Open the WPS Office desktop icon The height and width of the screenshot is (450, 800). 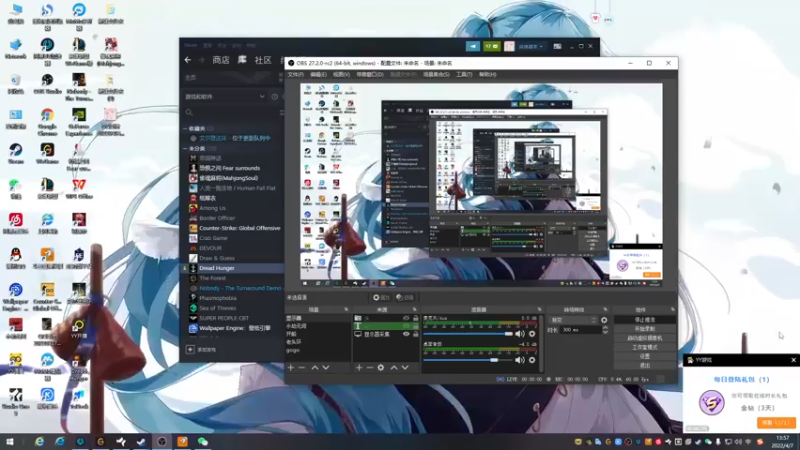click(79, 188)
